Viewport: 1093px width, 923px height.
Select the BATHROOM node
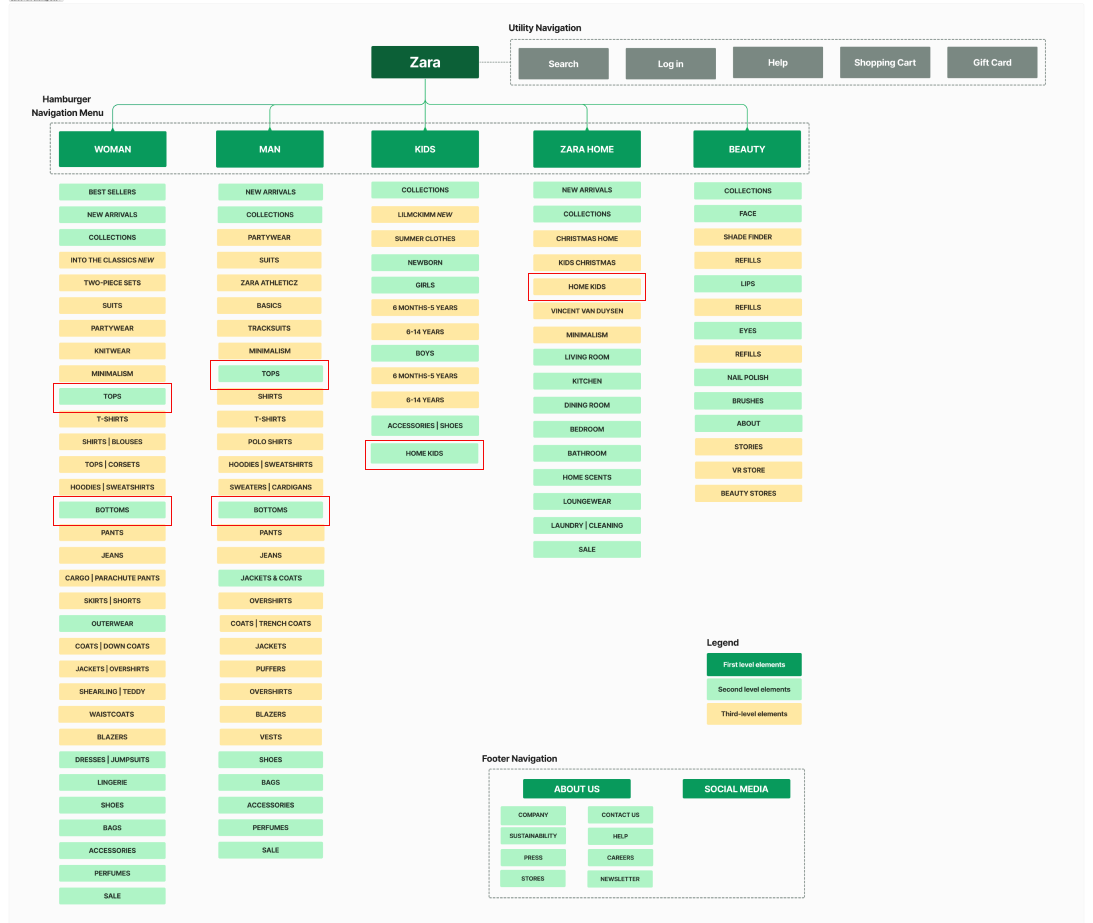pos(587,453)
